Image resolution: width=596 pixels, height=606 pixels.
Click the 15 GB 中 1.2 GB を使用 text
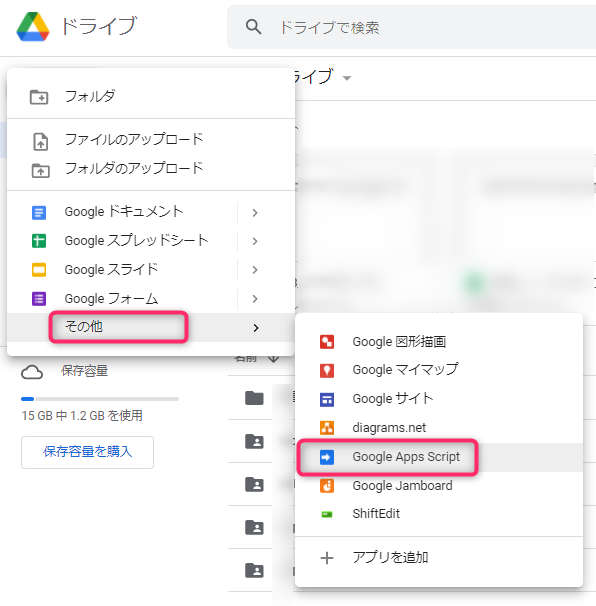[x=82, y=416]
